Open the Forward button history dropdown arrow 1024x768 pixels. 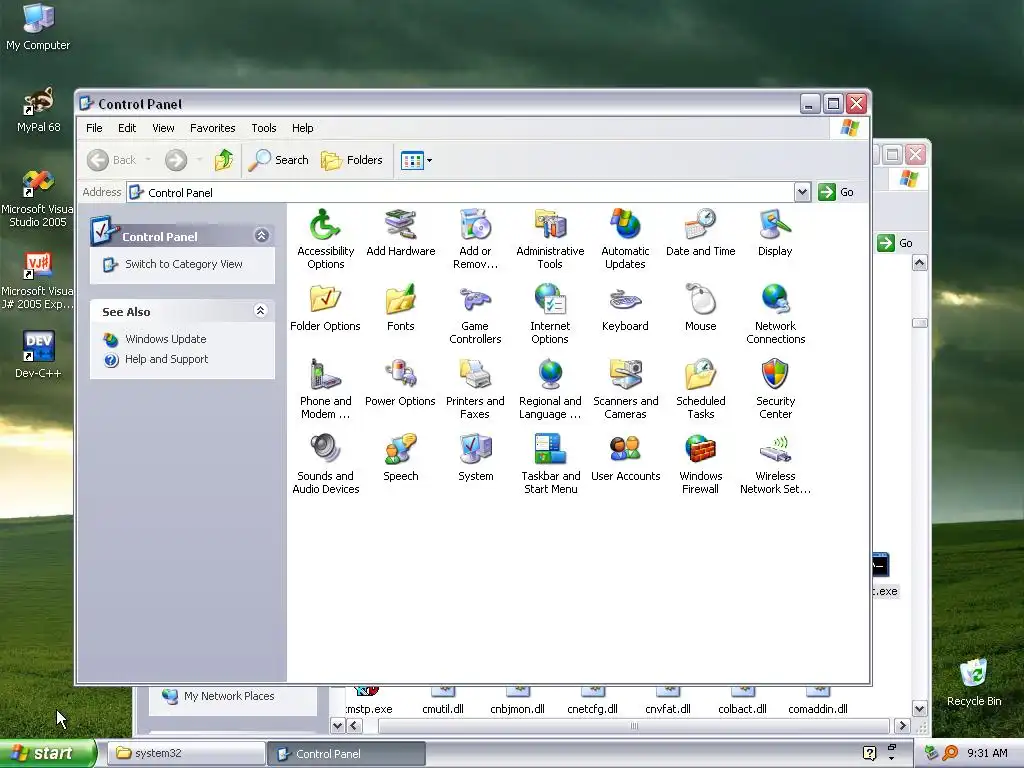[x=199, y=160]
